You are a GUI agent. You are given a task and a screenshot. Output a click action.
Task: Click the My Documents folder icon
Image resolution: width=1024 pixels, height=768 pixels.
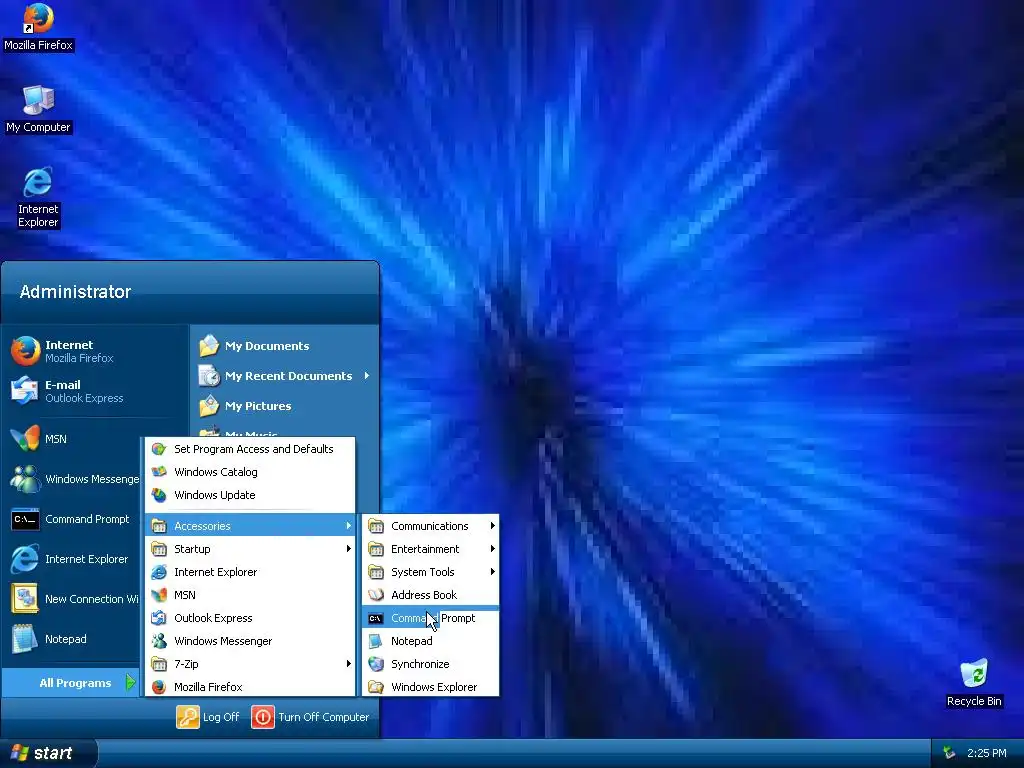point(209,345)
